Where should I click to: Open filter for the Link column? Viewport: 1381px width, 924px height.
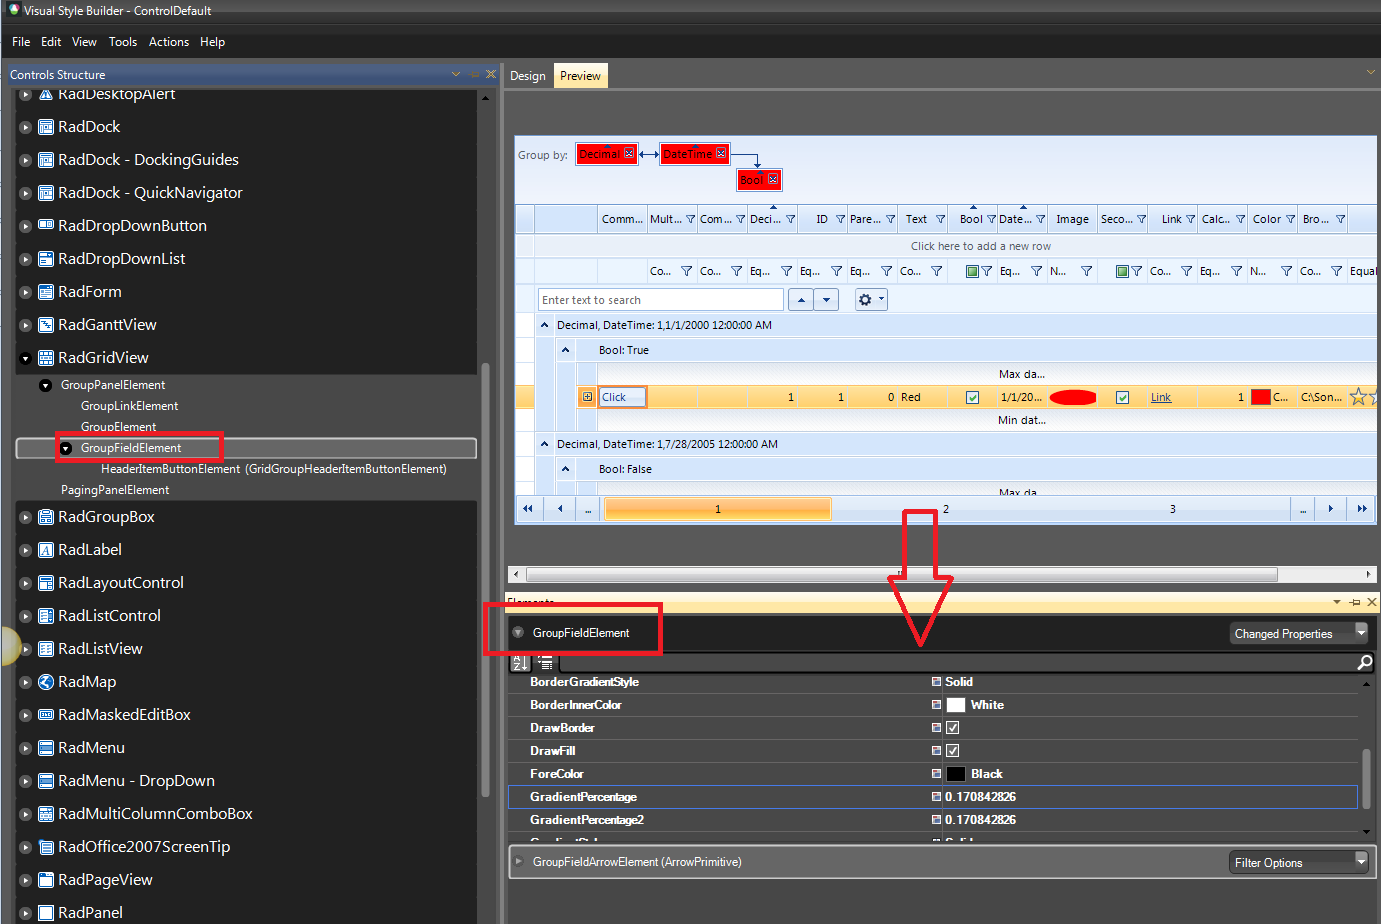tap(1190, 219)
